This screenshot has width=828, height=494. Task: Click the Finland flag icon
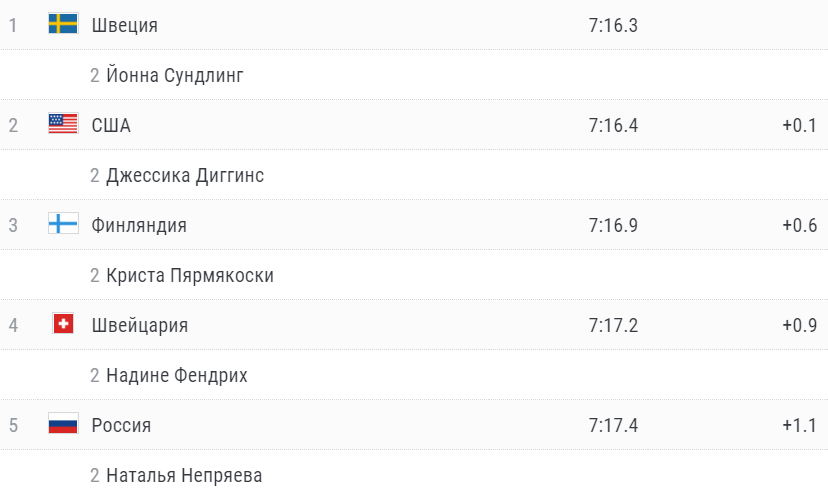tap(63, 223)
